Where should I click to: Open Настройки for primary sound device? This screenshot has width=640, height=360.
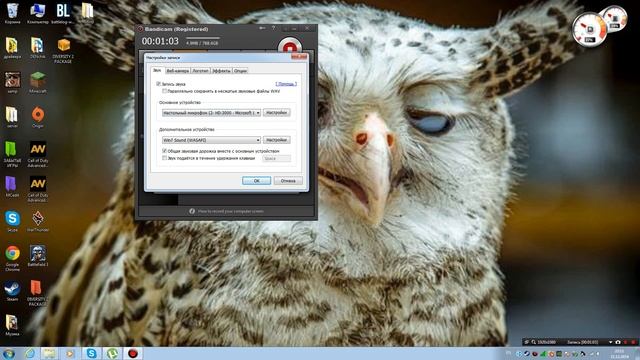click(x=277, y=113)
